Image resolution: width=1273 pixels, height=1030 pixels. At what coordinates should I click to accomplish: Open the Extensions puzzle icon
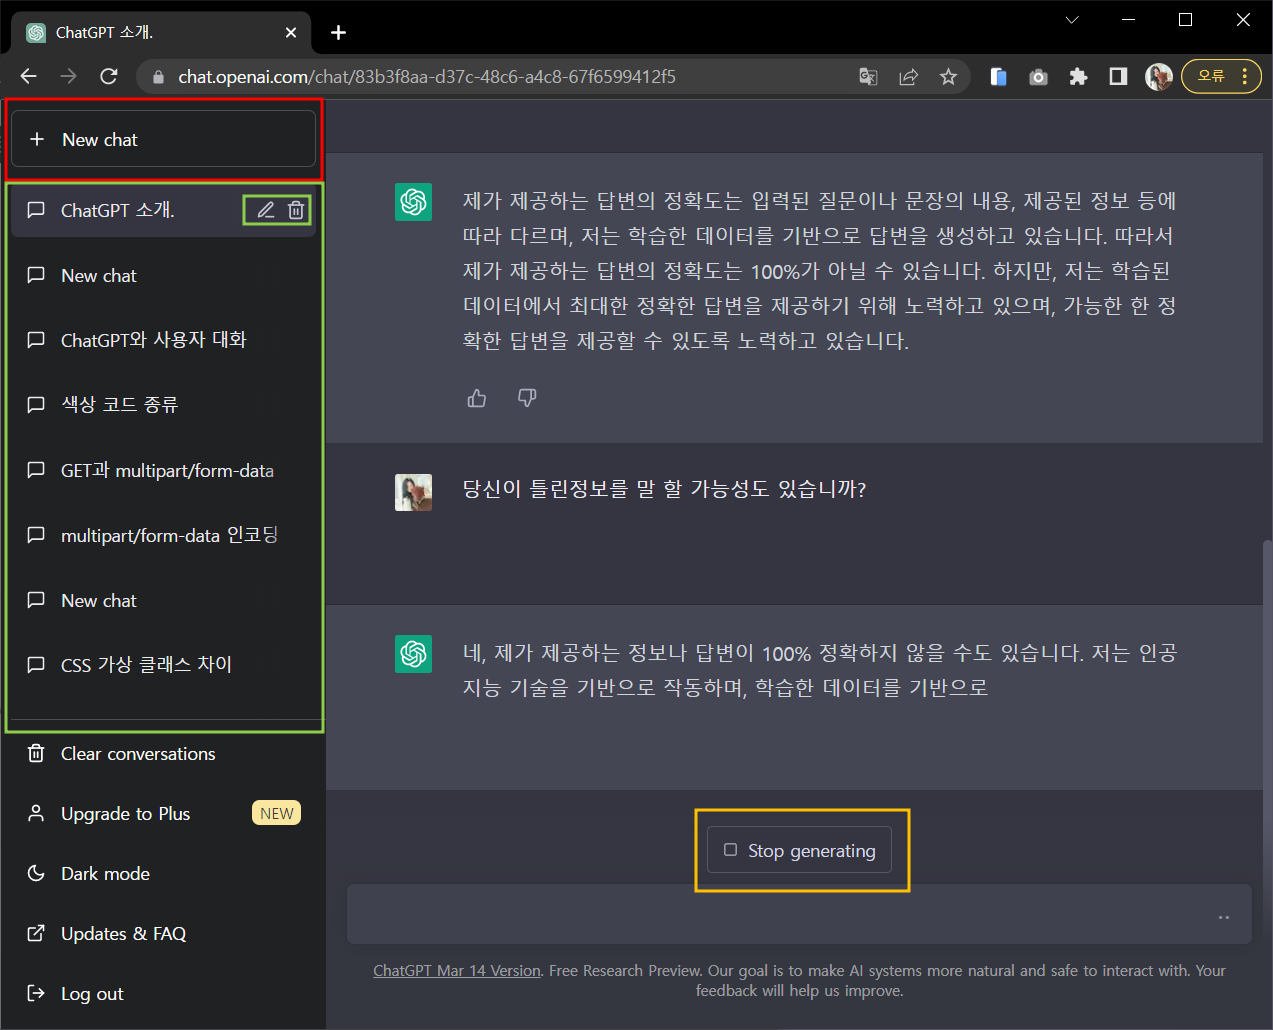click(x=1078, y=77)
